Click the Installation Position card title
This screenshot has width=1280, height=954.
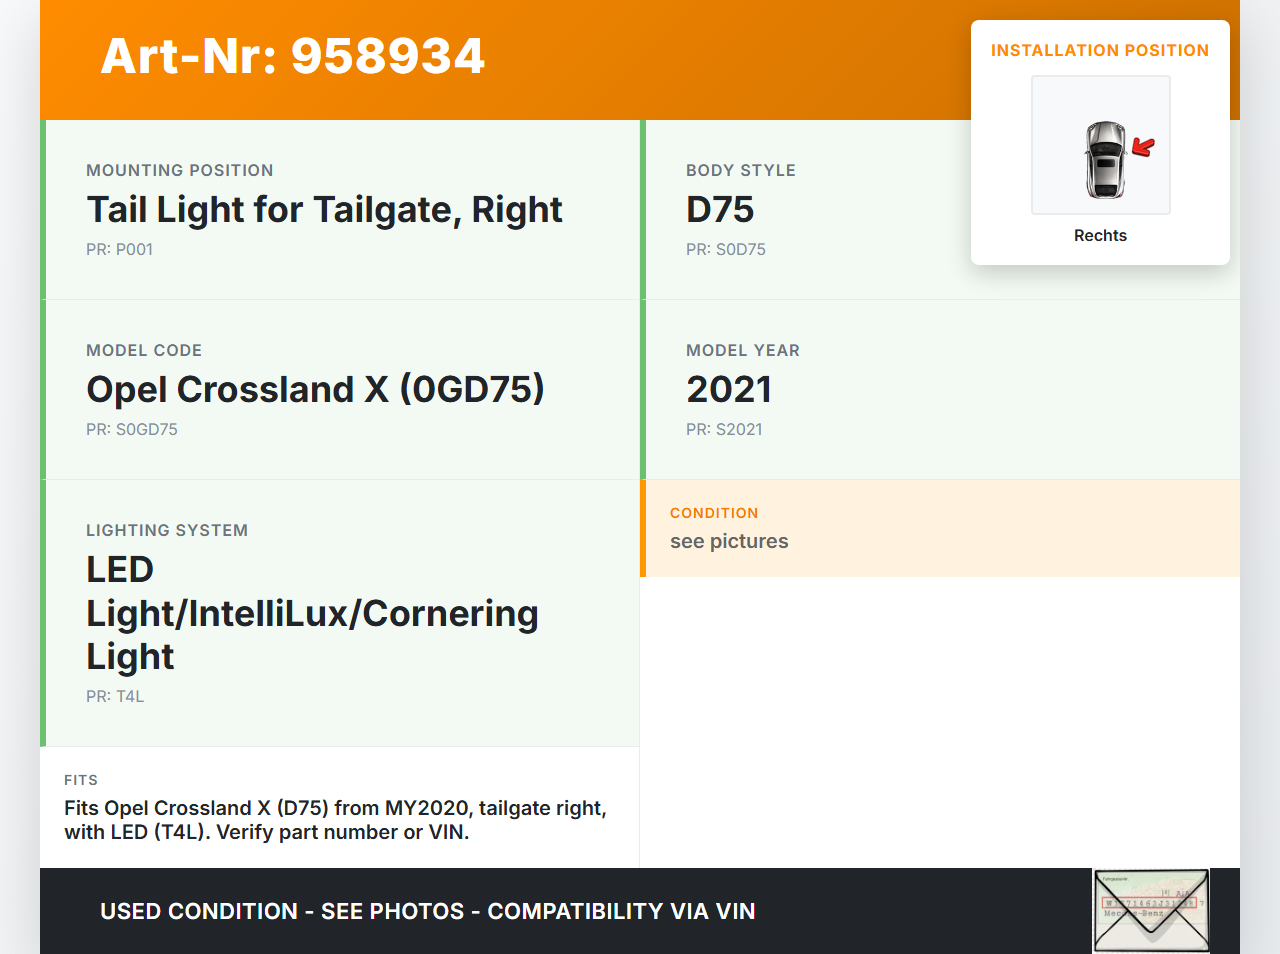1099,50
